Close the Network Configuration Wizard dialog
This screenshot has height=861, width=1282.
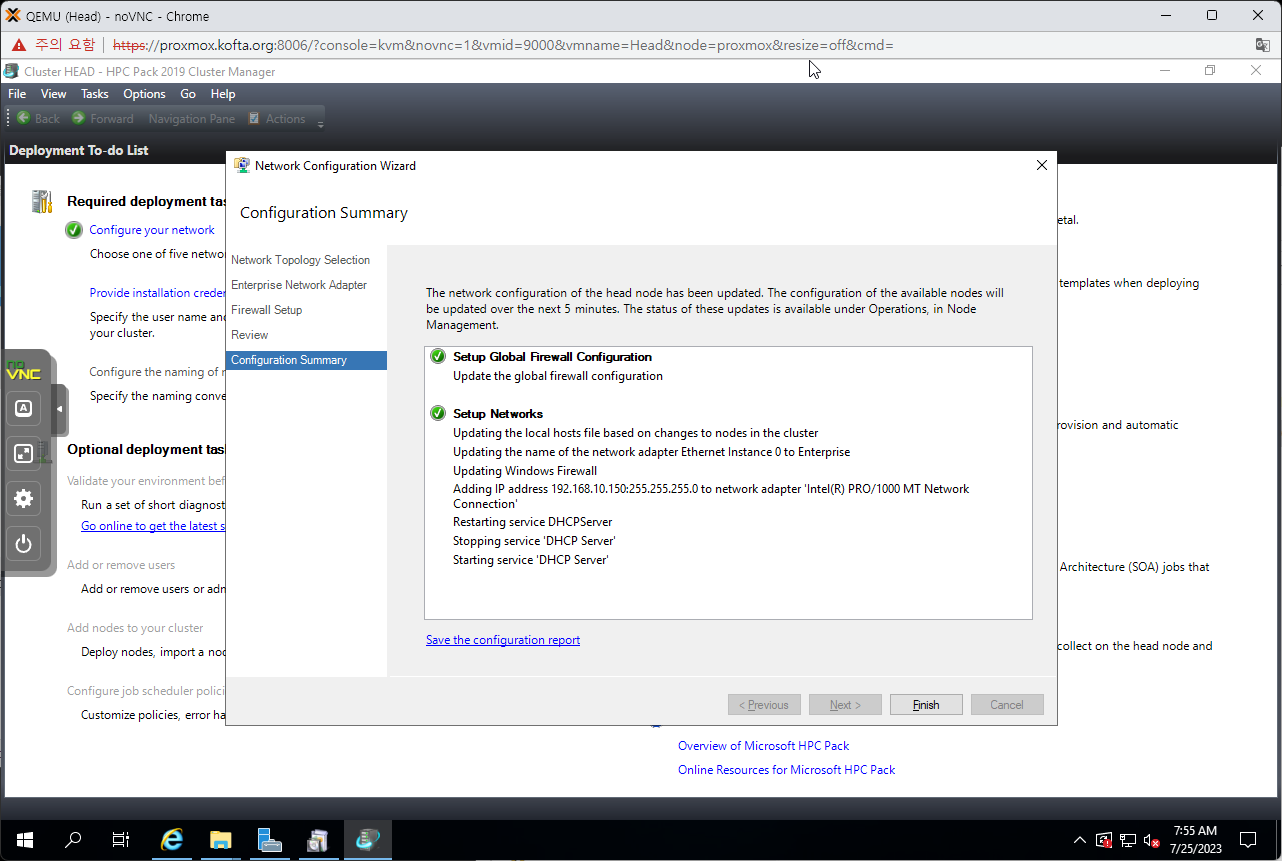tap(1041, 166)
